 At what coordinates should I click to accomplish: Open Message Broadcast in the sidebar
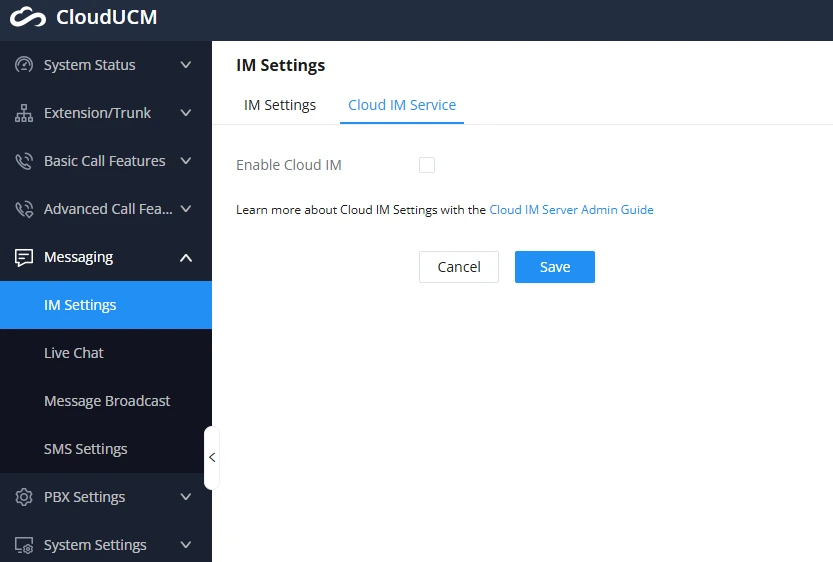coord(106,401)
